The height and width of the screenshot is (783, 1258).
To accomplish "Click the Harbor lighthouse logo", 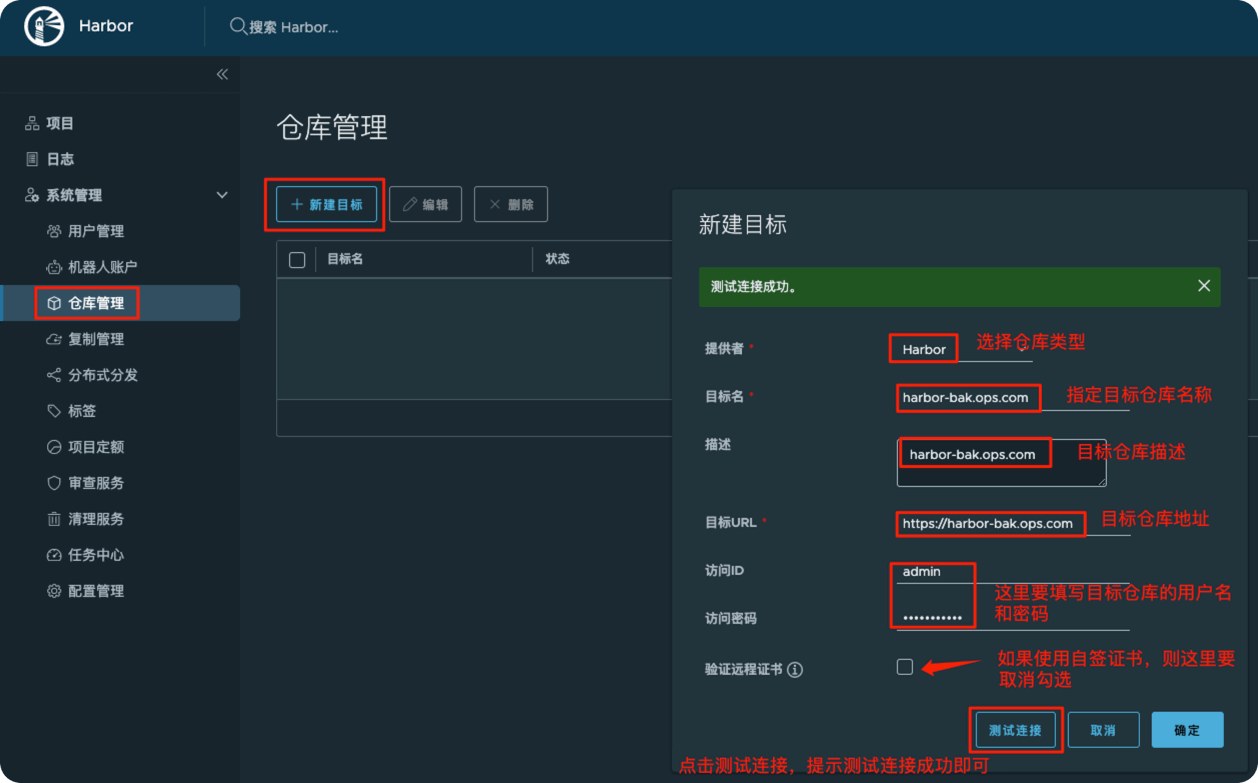I will coord(43,27).
